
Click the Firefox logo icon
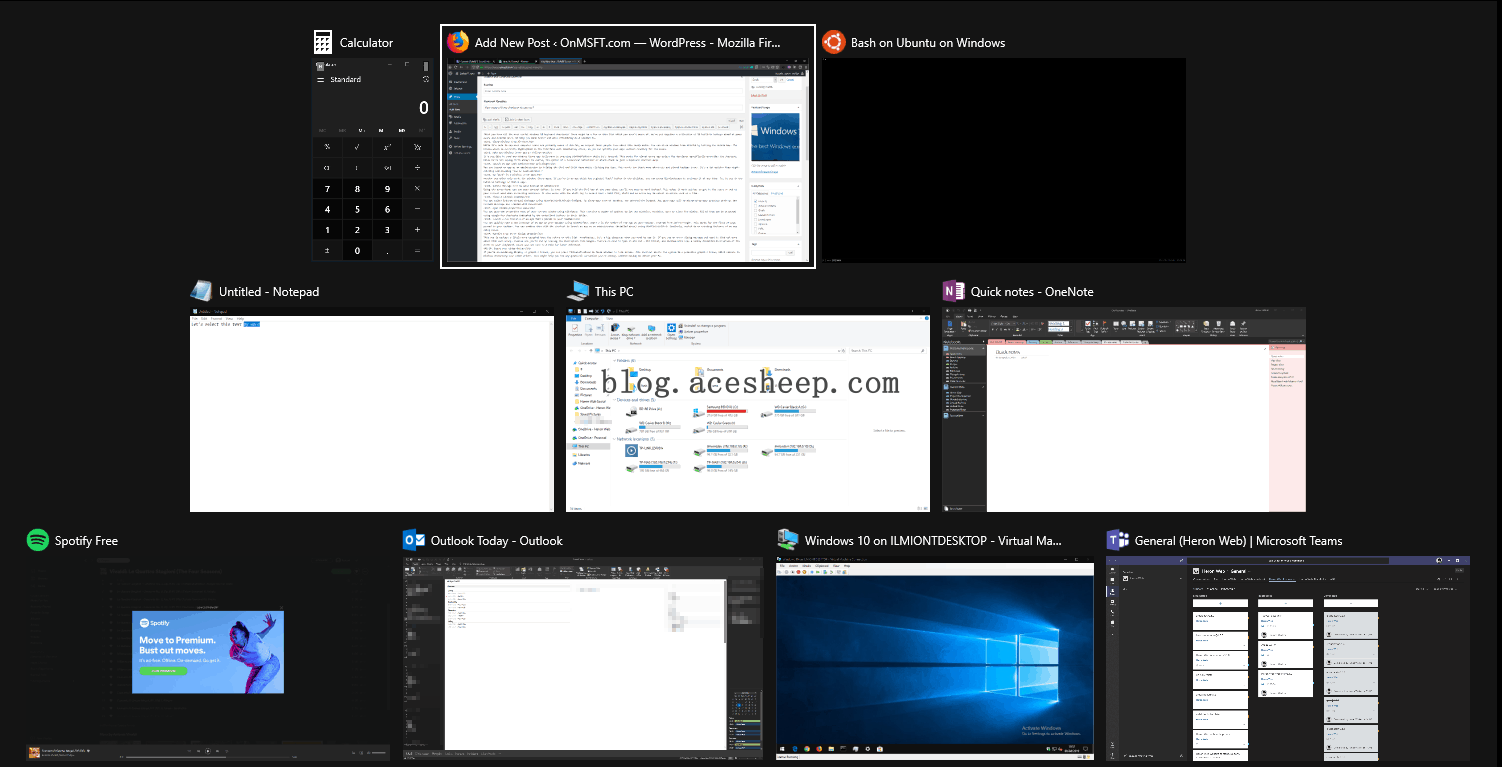pyautogui.click(x=458, y=42)
